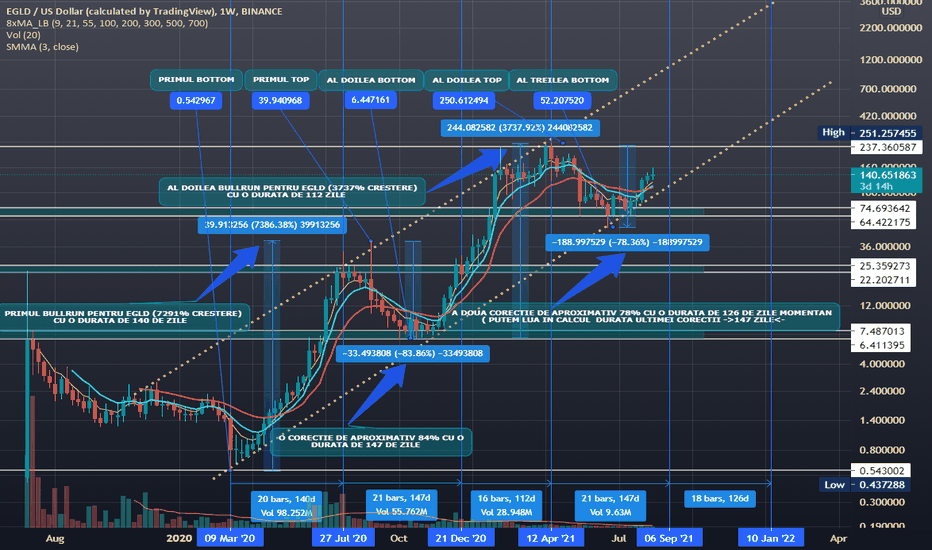Viewport: 932px width, 550px height.
Task: Click the 21 bars, 147d Vol 55.762M label
Action: (x=401, y=505)
